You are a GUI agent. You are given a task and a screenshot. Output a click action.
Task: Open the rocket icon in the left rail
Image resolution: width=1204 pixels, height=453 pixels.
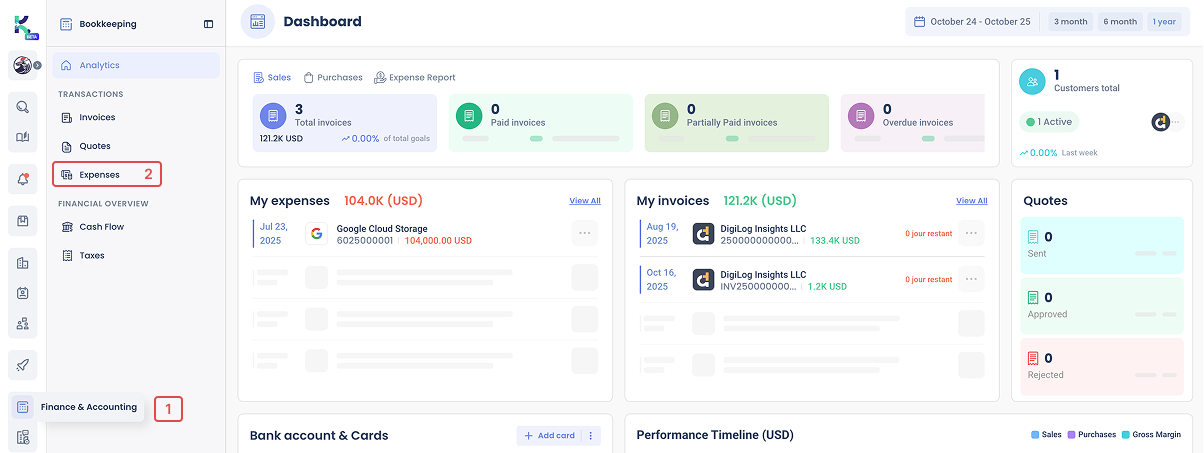click(22, 365)
